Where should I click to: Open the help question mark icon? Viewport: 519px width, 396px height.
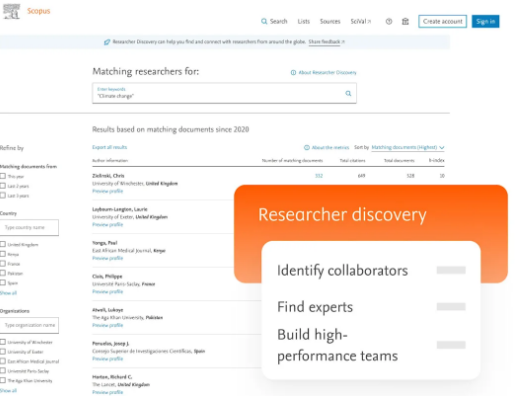(x=389, y=21)
